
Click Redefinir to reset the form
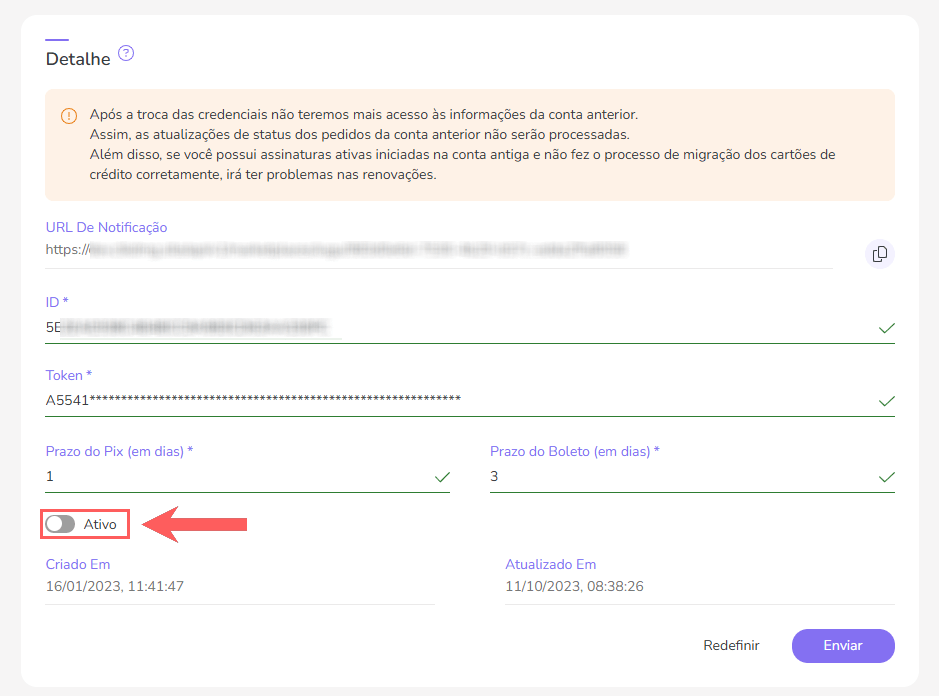point(731,645)
